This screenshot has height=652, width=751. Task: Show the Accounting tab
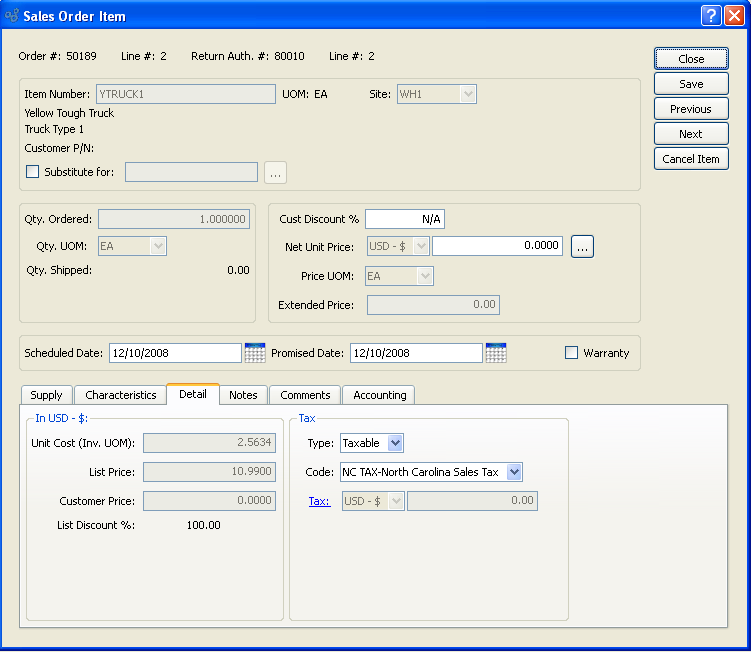click(380, 395)
